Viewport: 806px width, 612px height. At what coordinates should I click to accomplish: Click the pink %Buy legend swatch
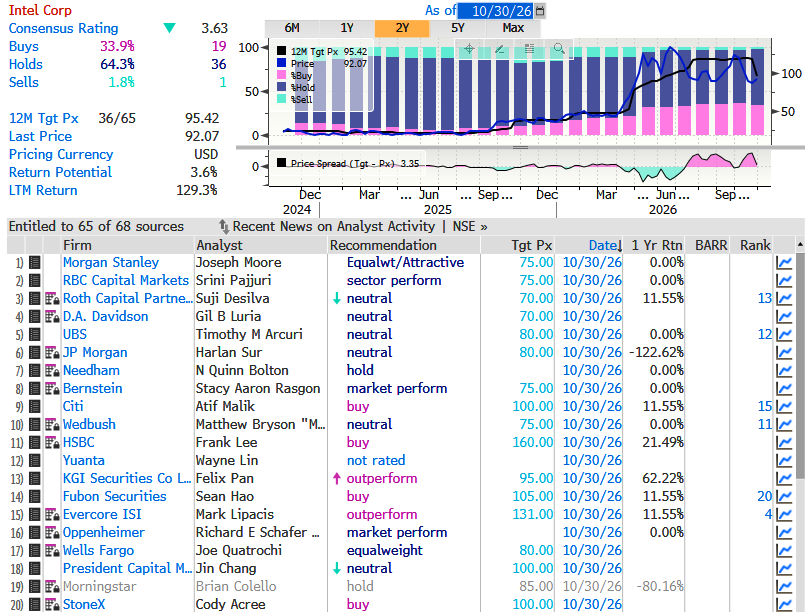click(x=281, y=75)
